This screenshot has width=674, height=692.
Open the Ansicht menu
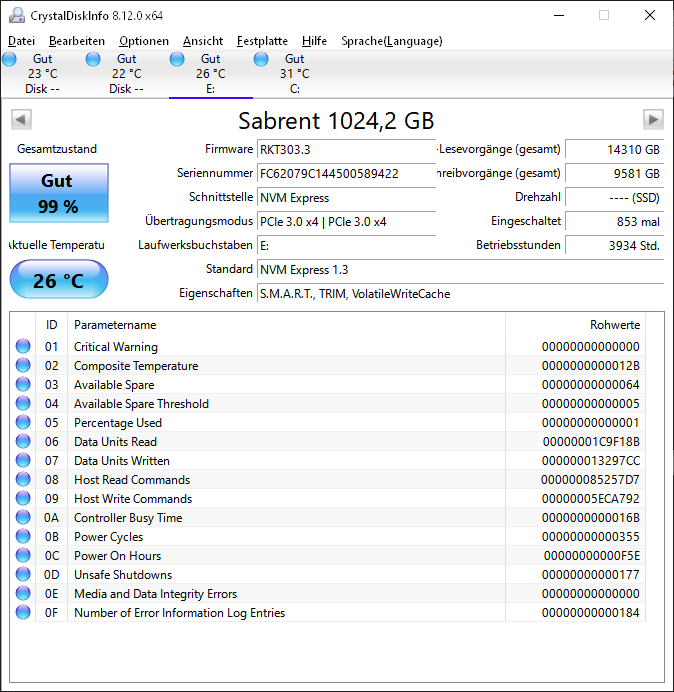click(203, 41)
